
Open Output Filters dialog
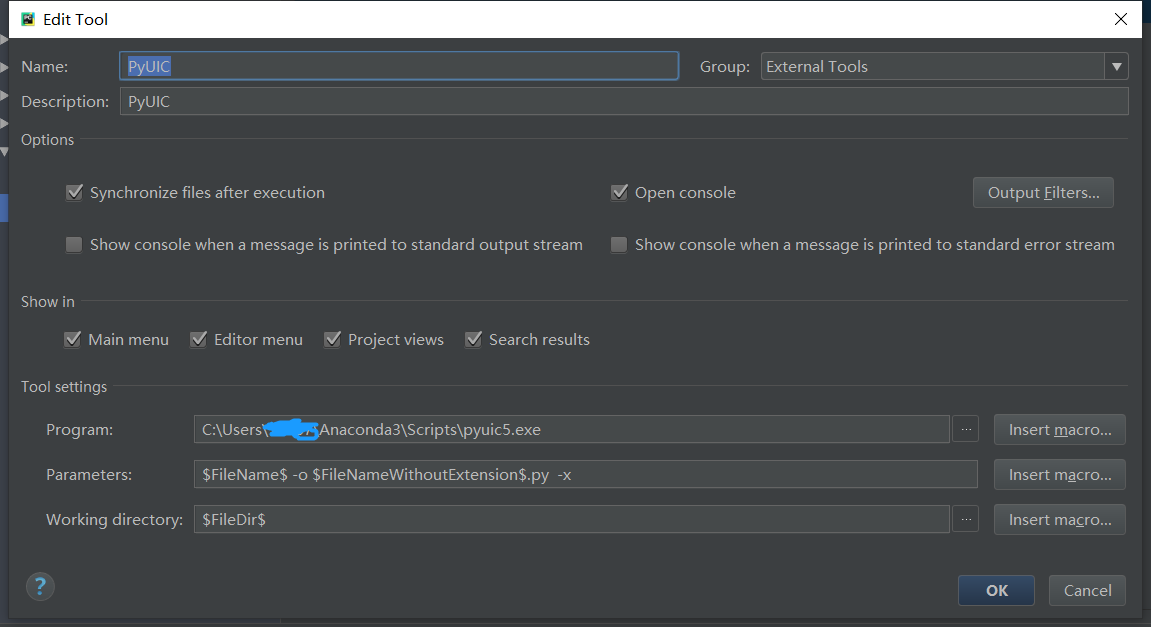1043,192
